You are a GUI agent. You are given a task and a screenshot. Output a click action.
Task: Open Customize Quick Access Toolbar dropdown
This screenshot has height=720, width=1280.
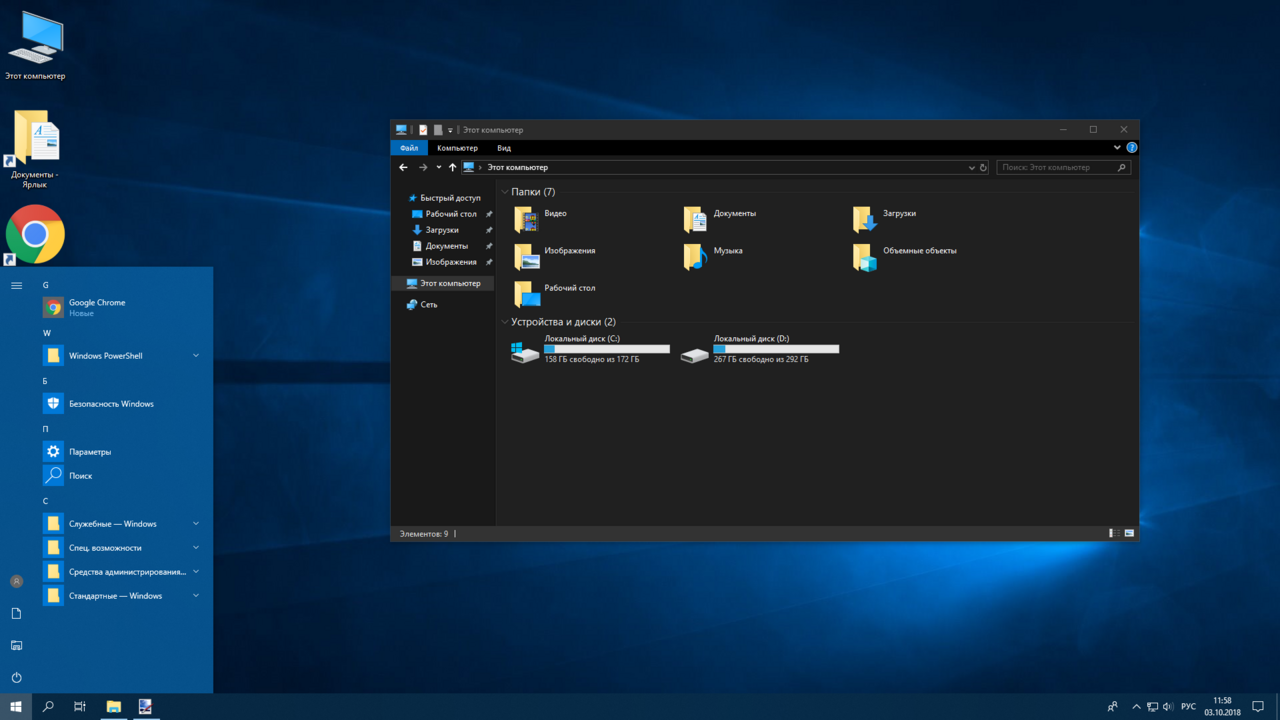click(450, 130)
